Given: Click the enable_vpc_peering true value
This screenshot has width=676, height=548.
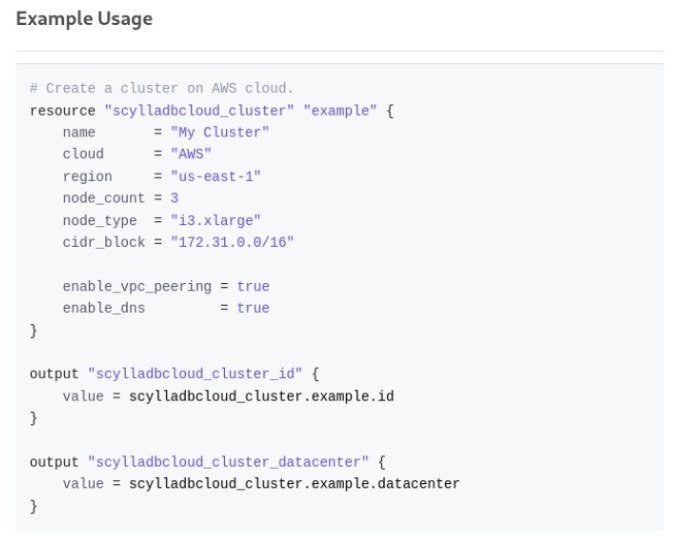Looking at the screenshot, I should point(253,286).
